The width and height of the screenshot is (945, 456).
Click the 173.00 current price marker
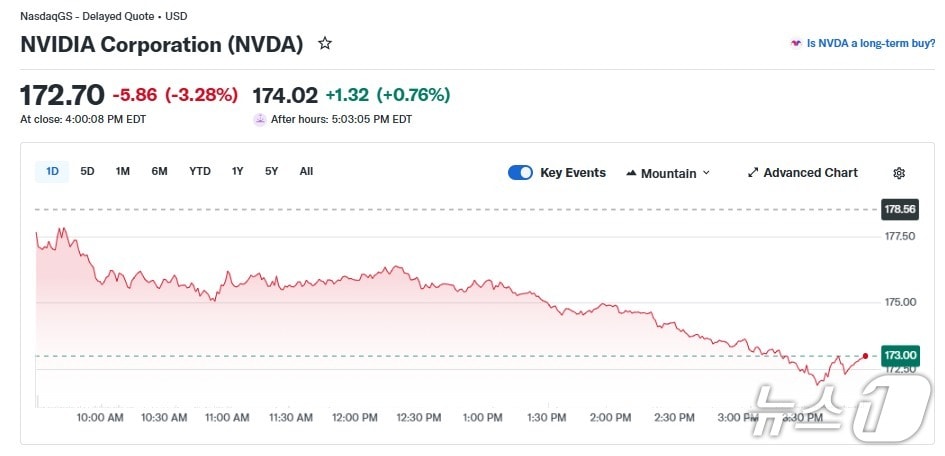click(x=900, y=355)
